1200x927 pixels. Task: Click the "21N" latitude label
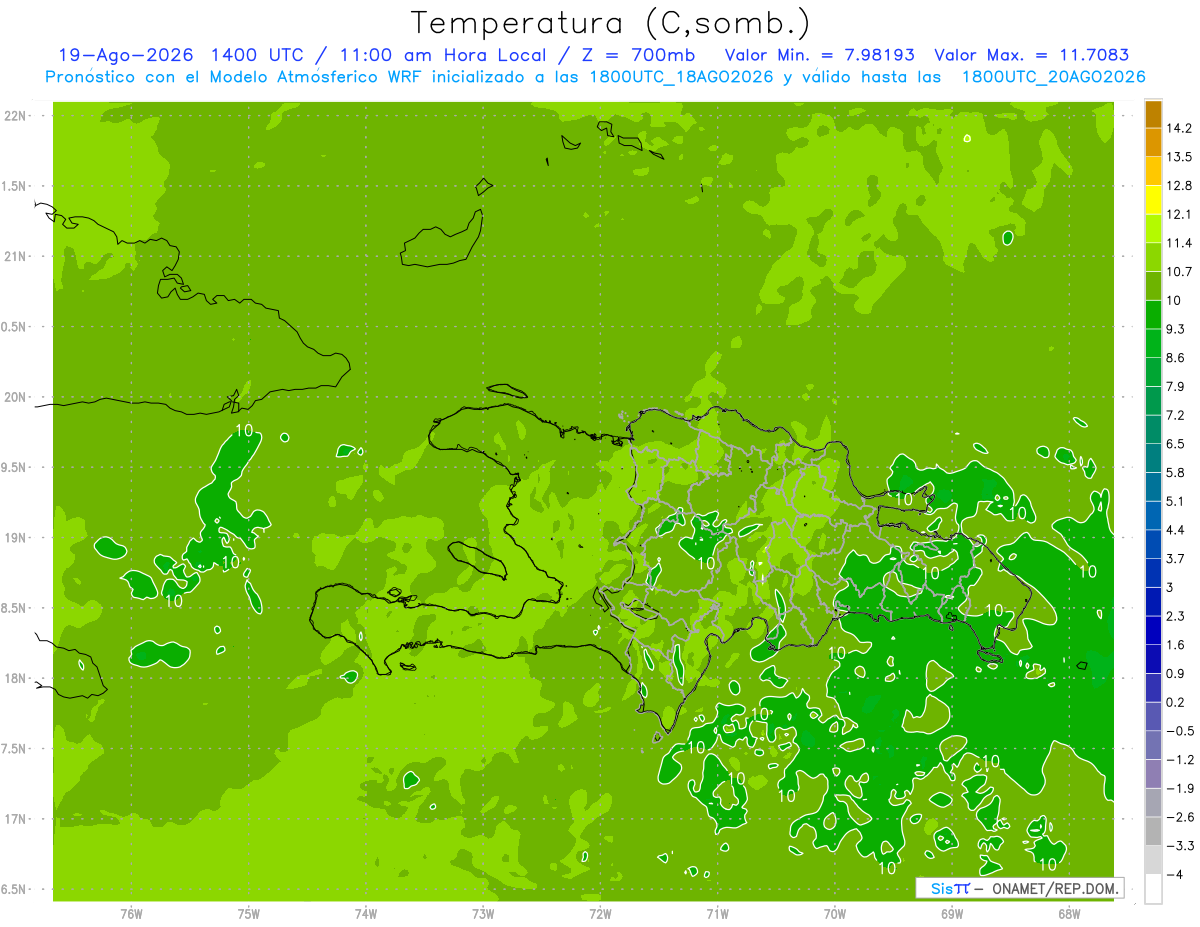tap(16, 256)
